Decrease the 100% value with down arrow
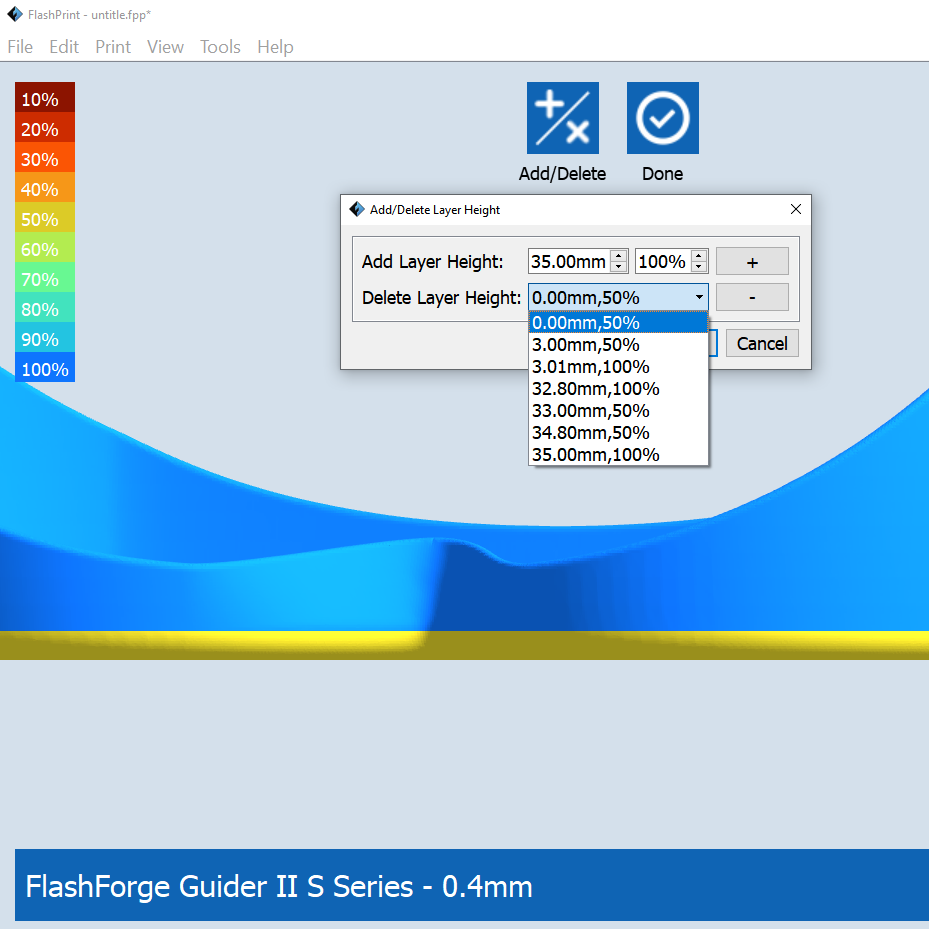This screenshot has height=929, width=929. [699, 267]
